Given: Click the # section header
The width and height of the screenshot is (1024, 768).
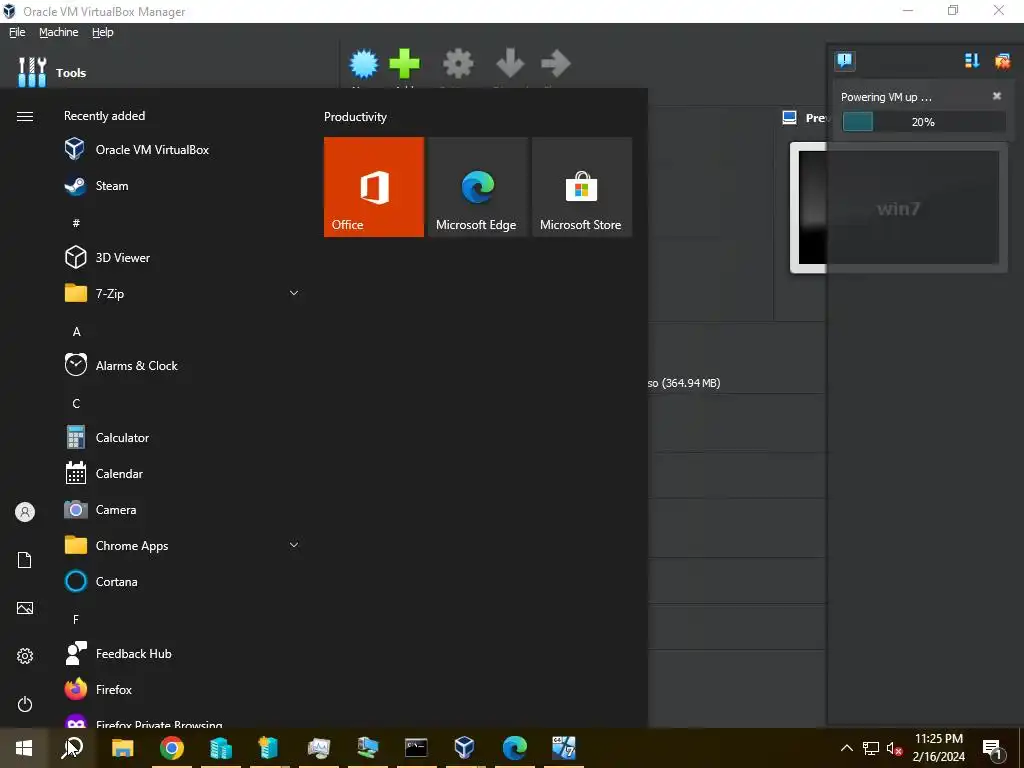Looking at the screenshot, I should [x=76, y=223].
